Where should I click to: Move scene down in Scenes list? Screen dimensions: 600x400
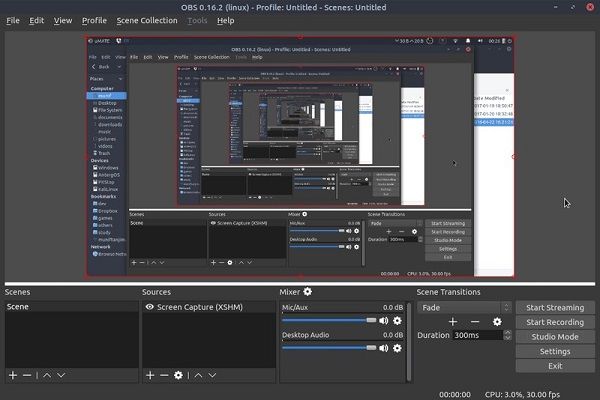click(61, 376)
